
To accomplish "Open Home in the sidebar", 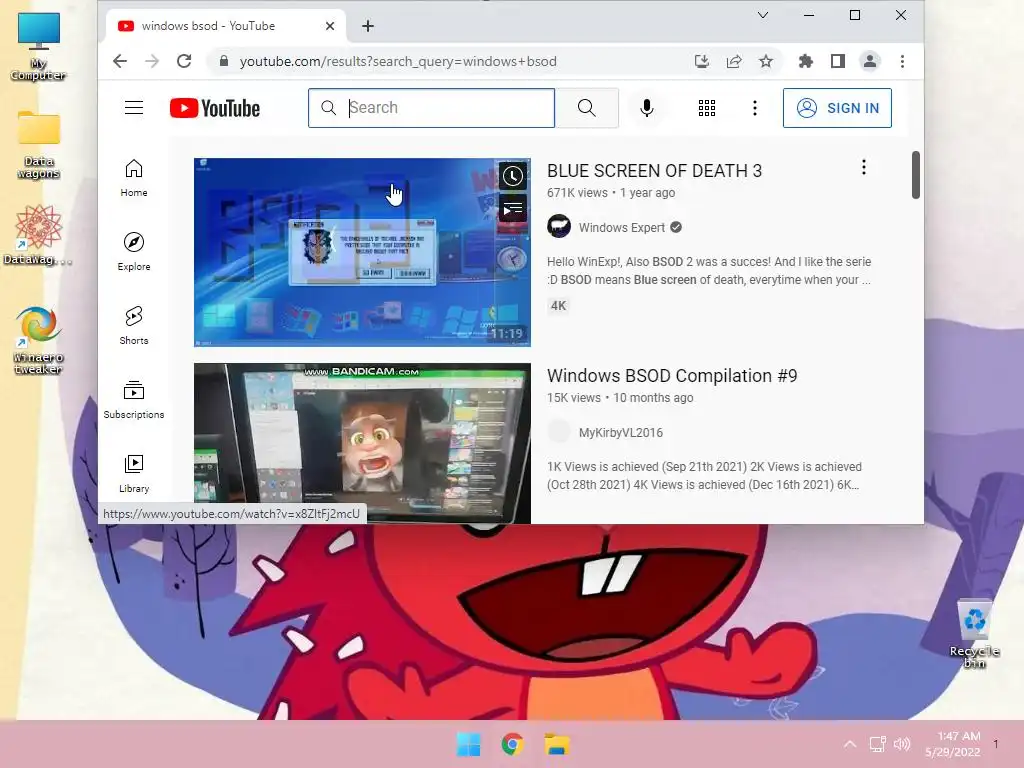I will (x=134, y=178).
